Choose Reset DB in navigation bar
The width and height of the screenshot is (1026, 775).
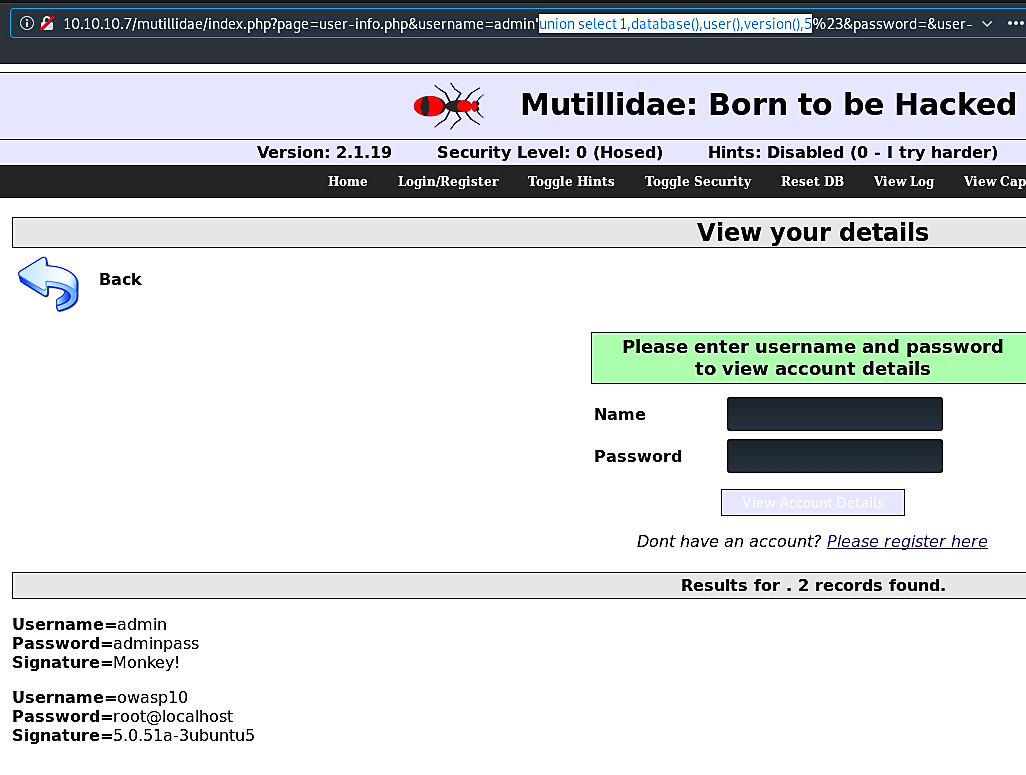(x=812, y=181)
